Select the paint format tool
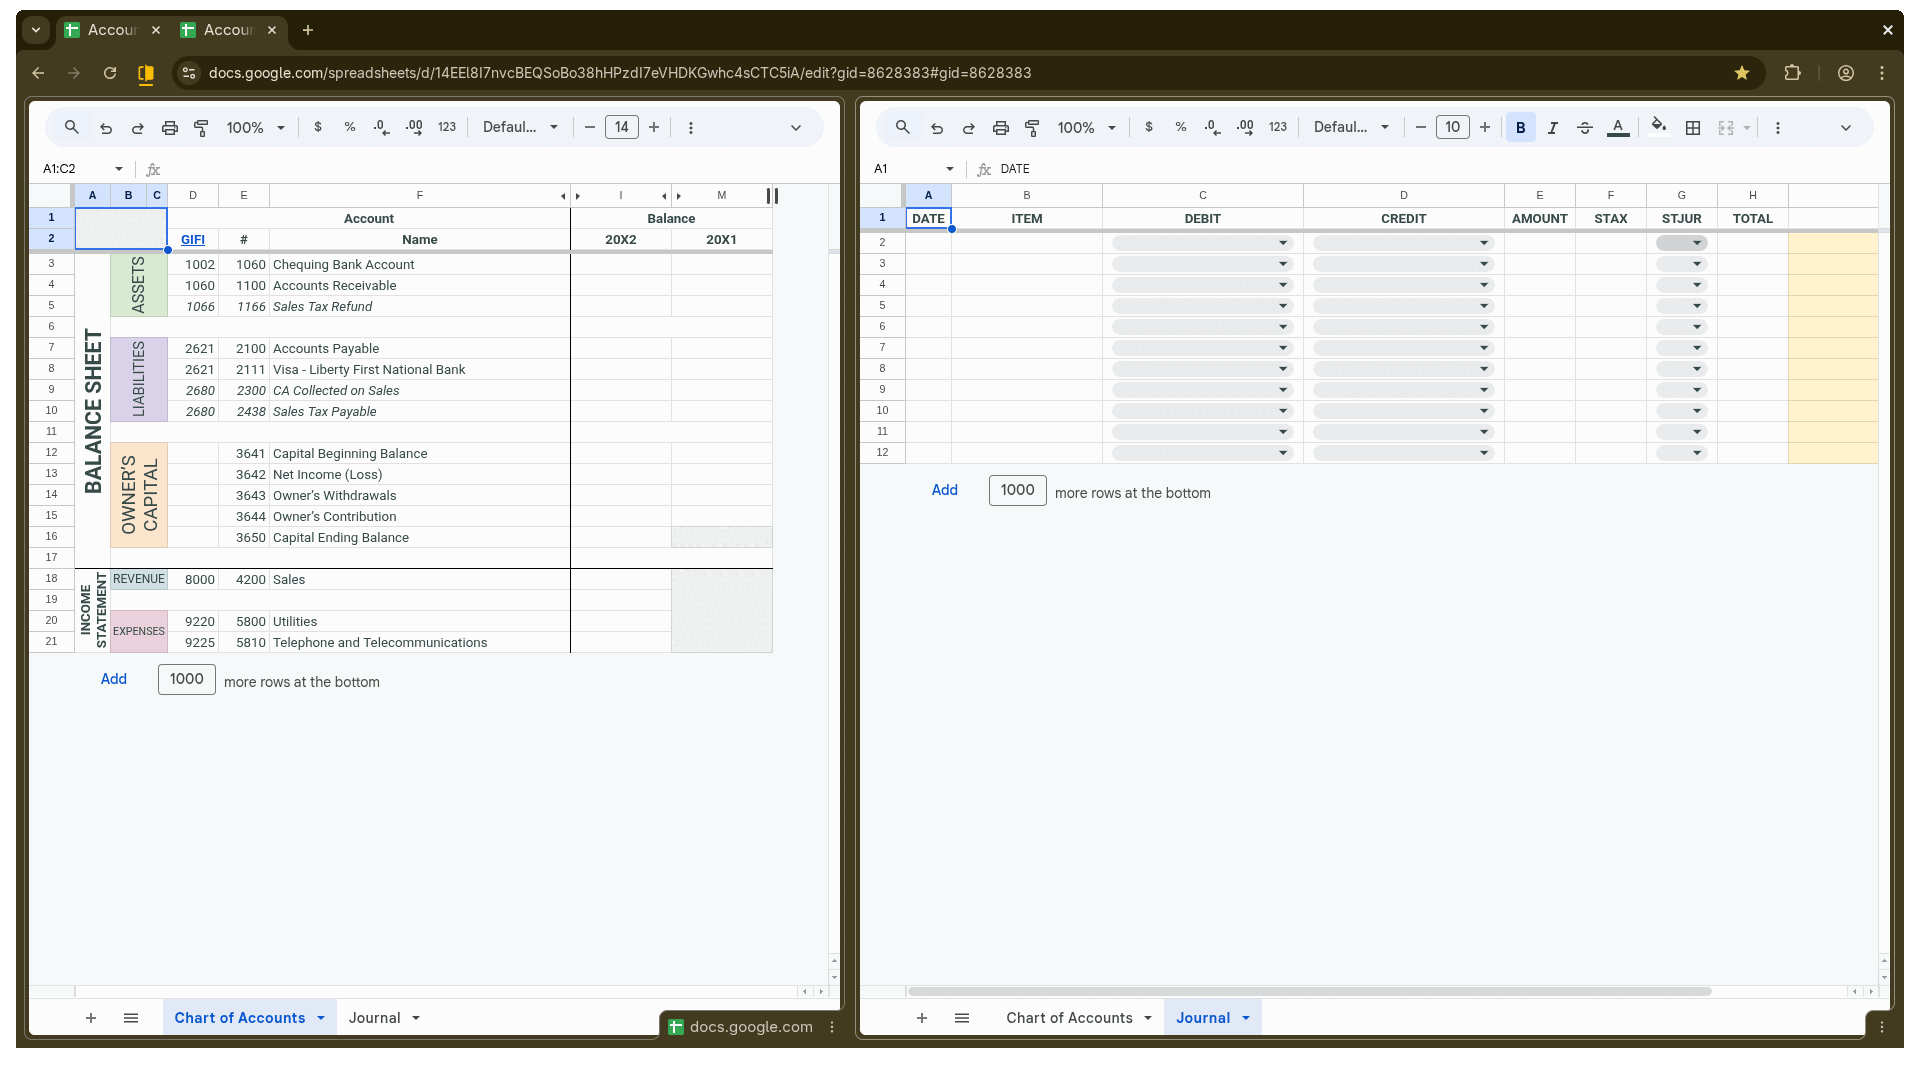This screenshot has width=1920, height=1080. coord(201,127)
